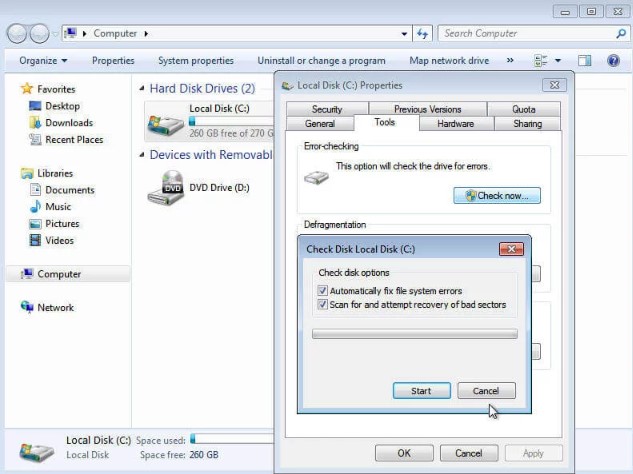Click the Start button in Check Disk
Screen dimensions: 633x474
pyautogui.click(x=421, y=391)
